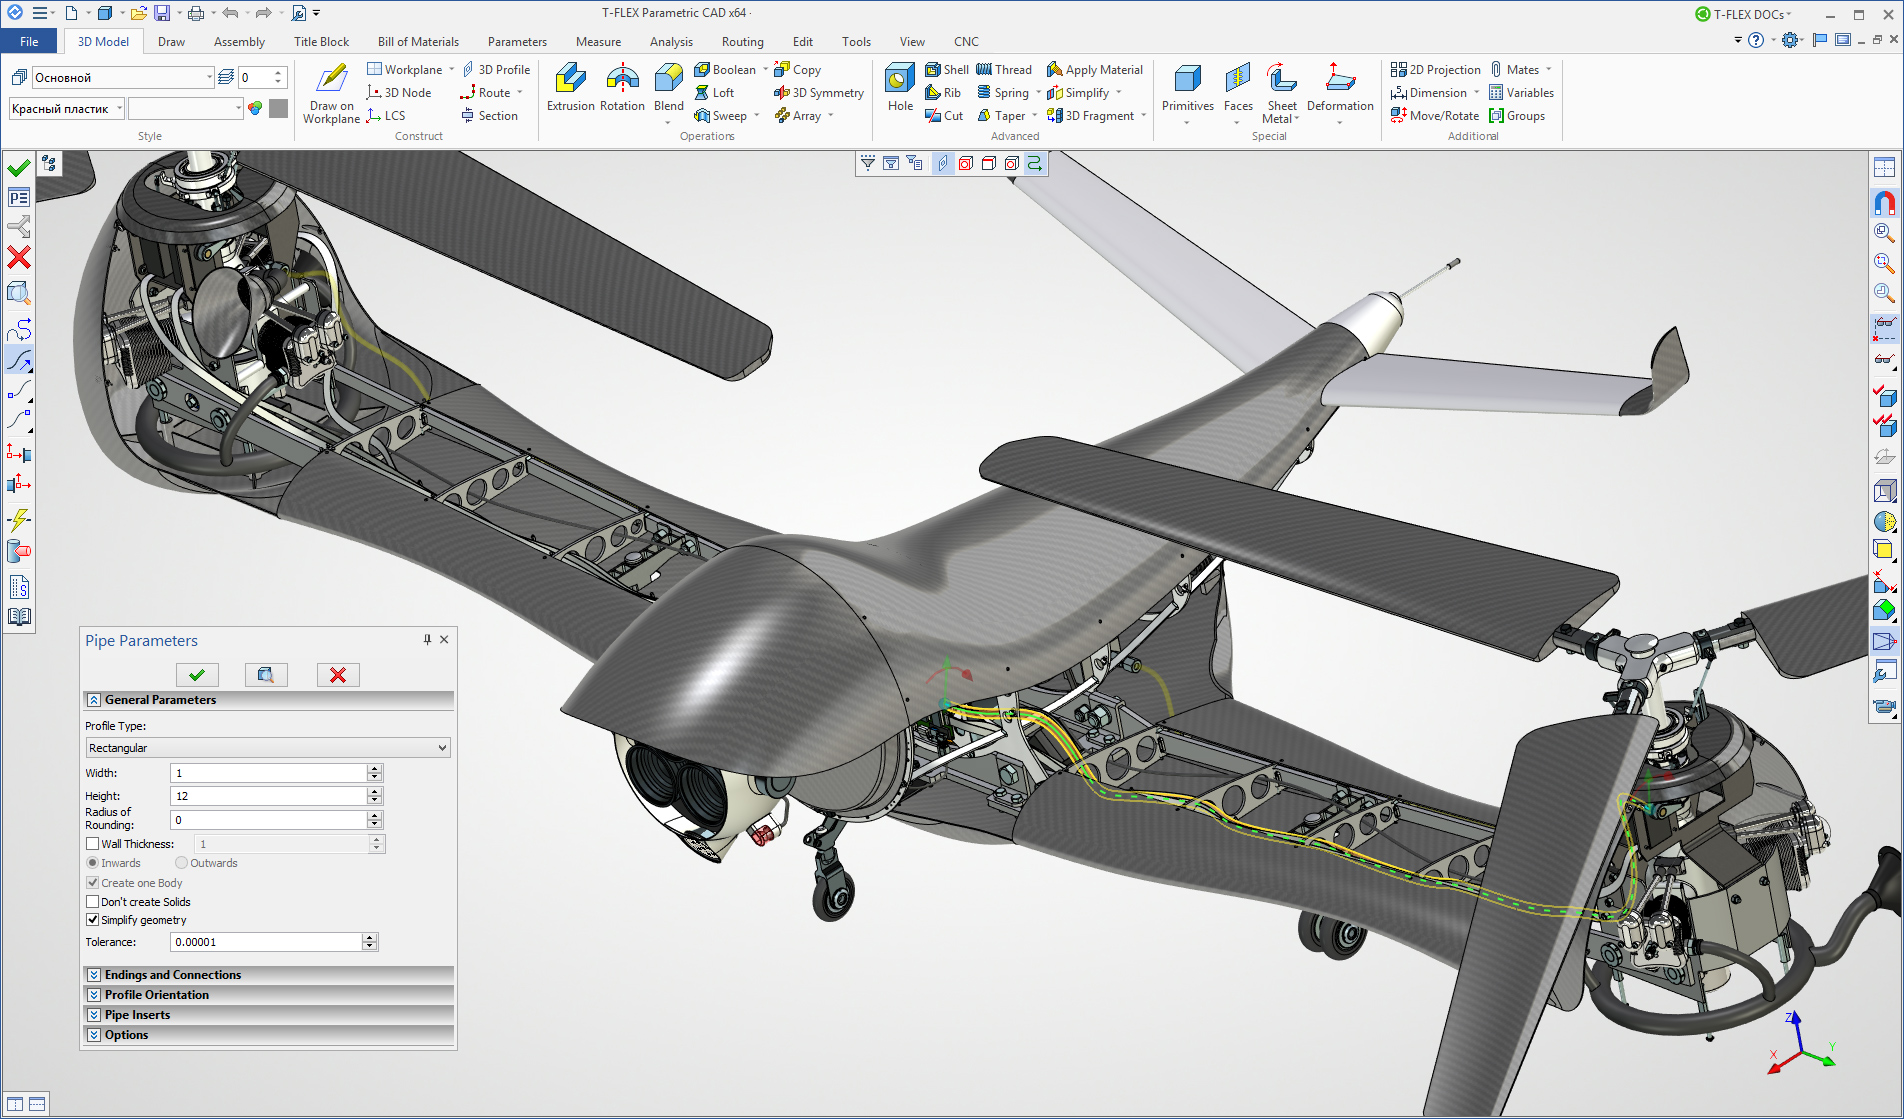Open the Primitives dropdown arrow
The image size is (1904, 1119).
tap(1187, 123)
